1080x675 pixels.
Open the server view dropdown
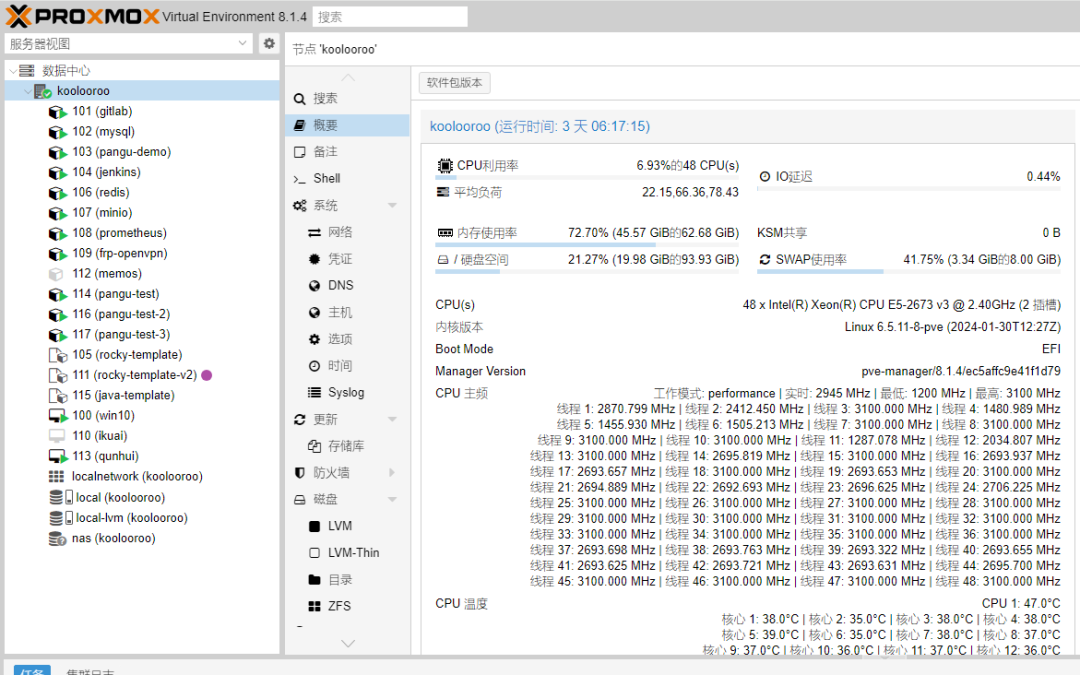point(244,44)
